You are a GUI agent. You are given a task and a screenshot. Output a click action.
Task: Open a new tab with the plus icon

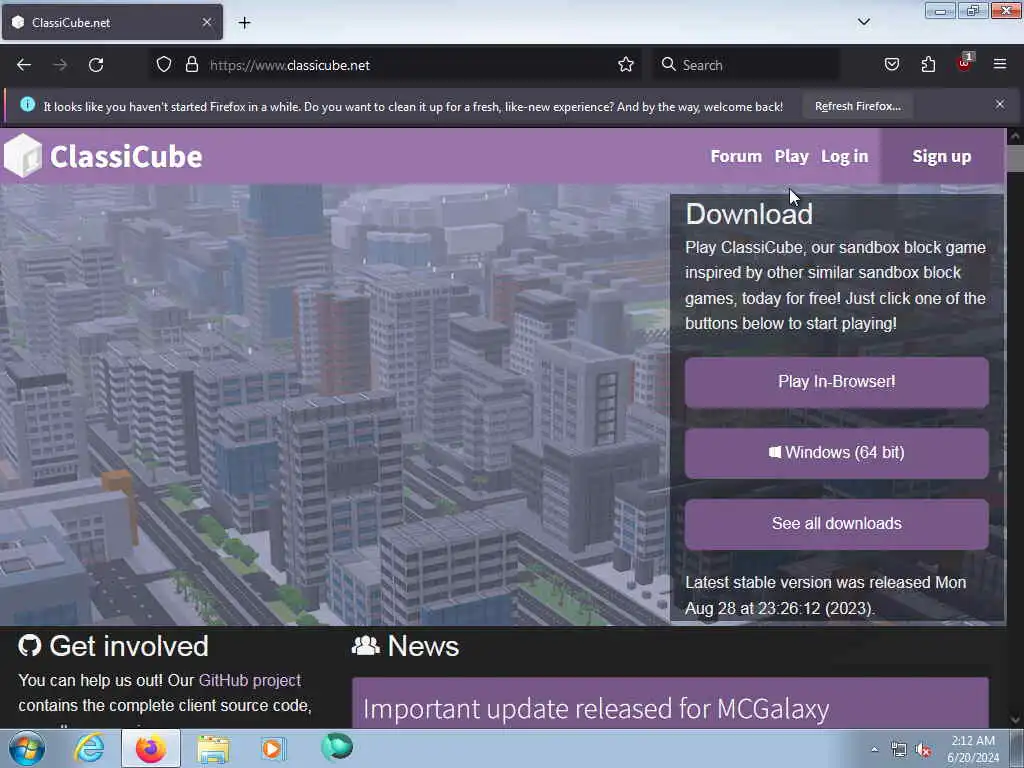(x=244, y=23)
